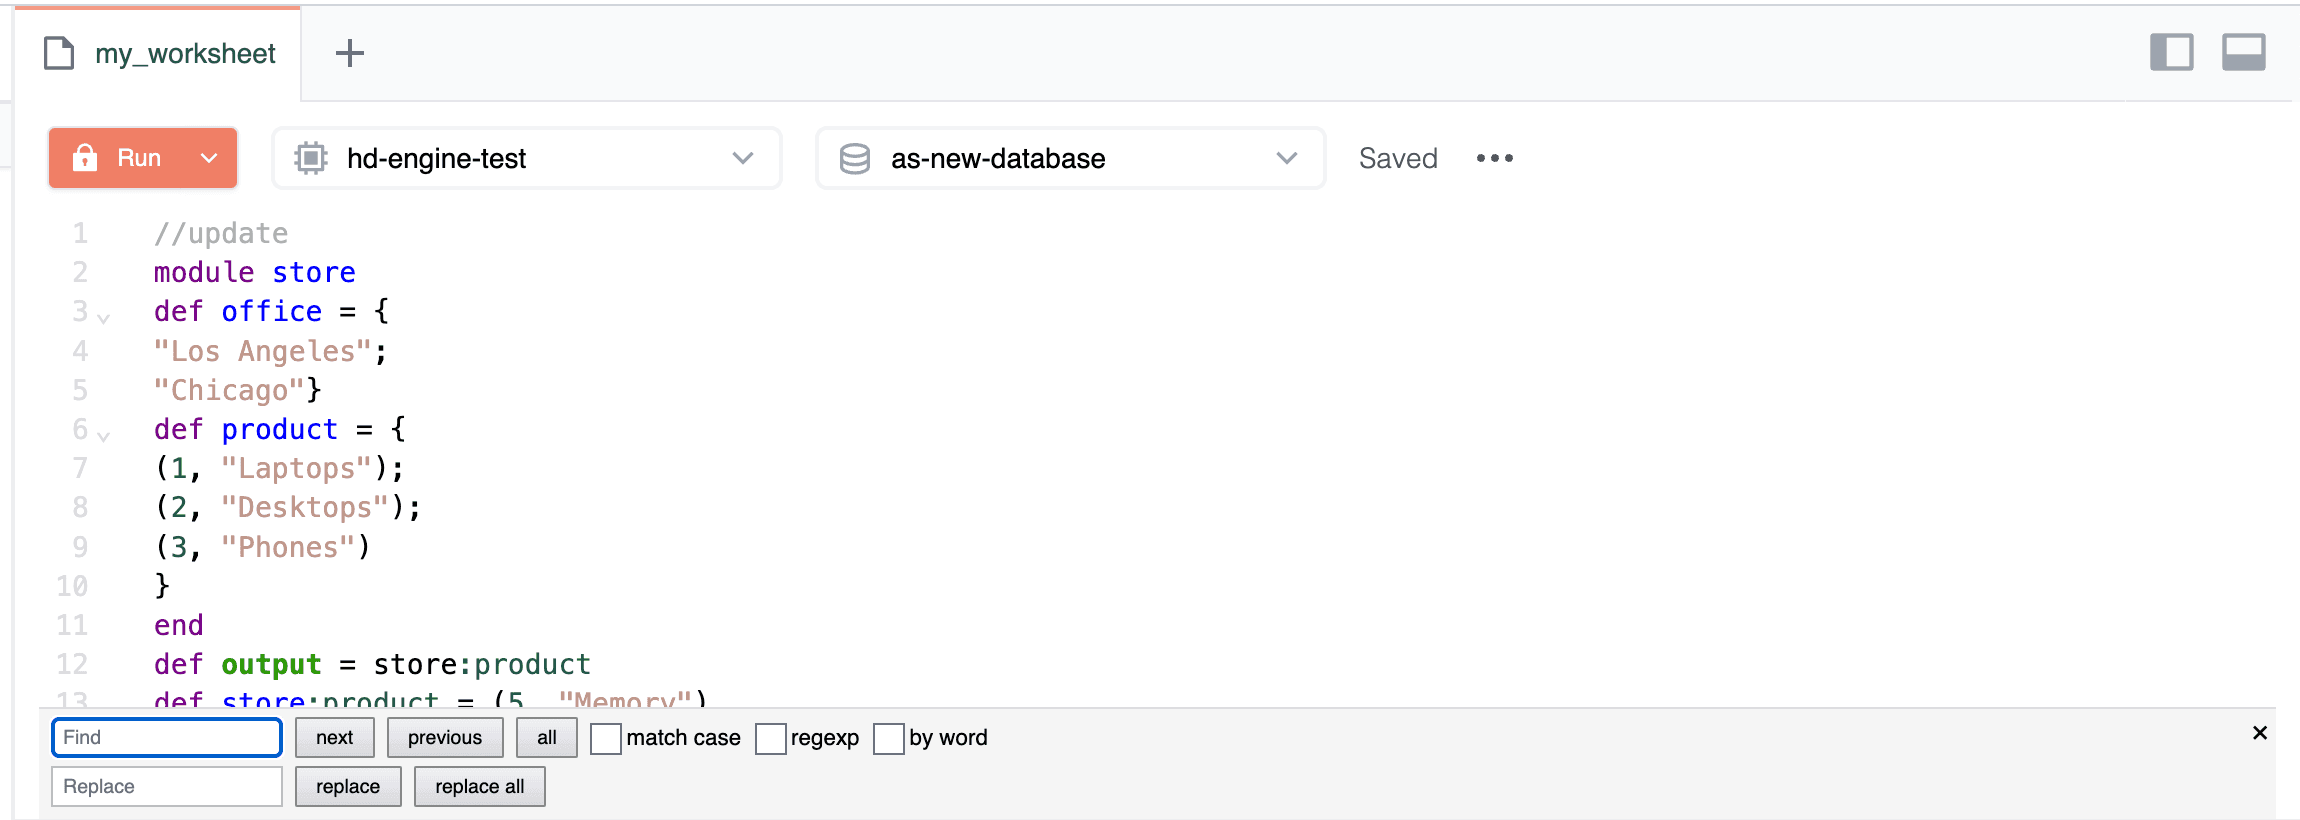Enable the regexp checkbox
The width and height of the screenshot is (2300, 820).
tap(770, 738)
